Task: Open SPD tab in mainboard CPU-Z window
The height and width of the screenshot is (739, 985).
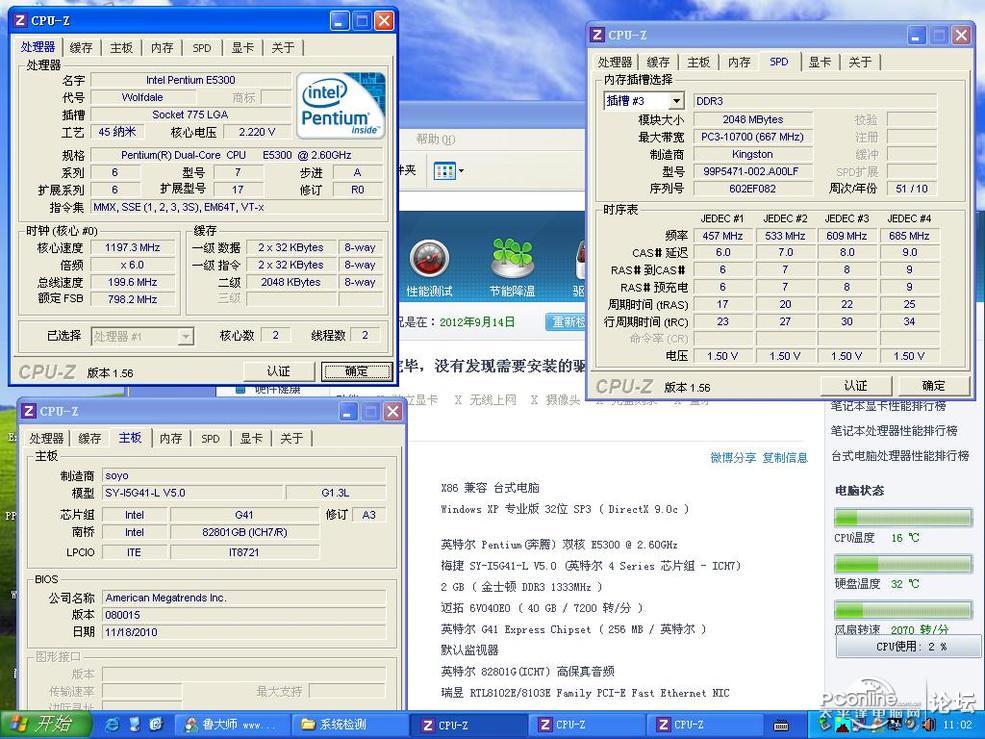Action: (x=210, y=439)
